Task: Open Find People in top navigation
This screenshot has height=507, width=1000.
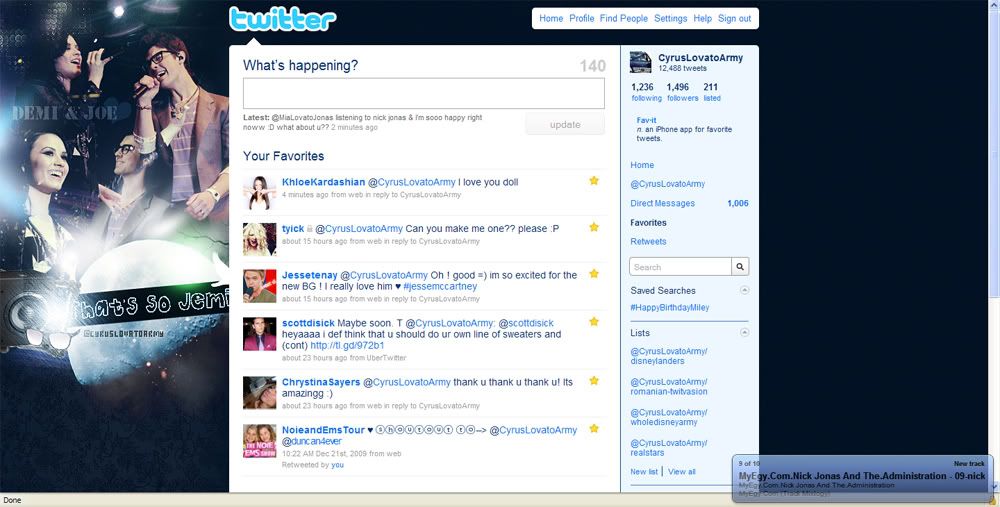Action: pos(624,19)
